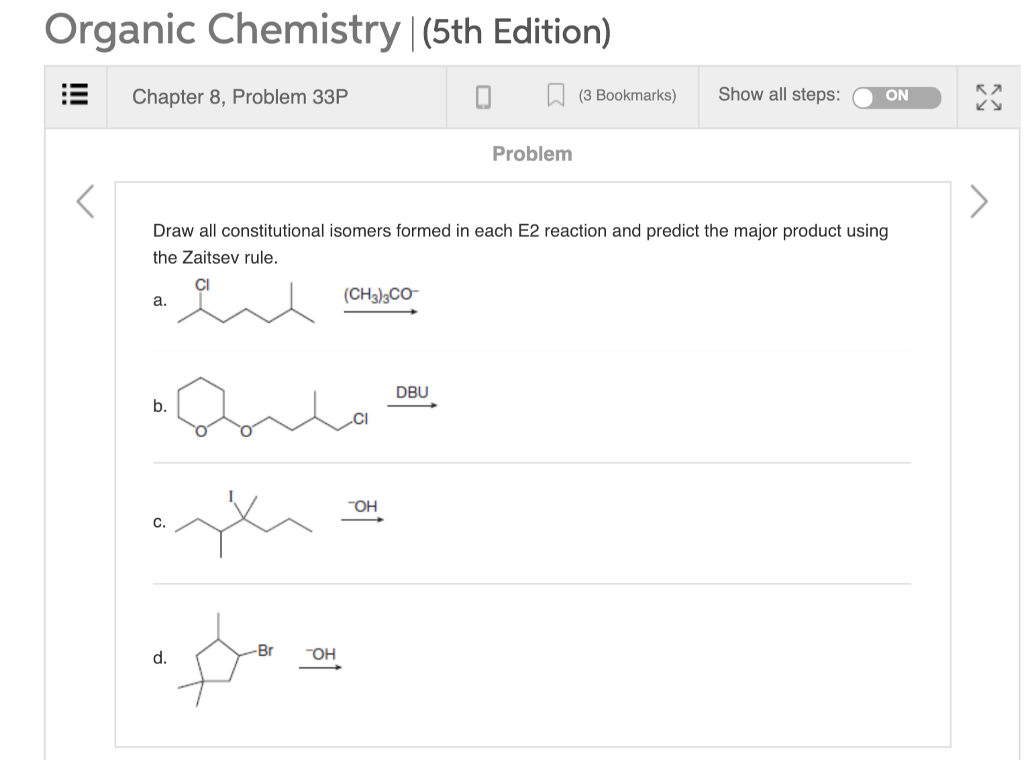Tap the phone view icon in the toolbar
1024x760 pixels.
(x=483, y=96)
